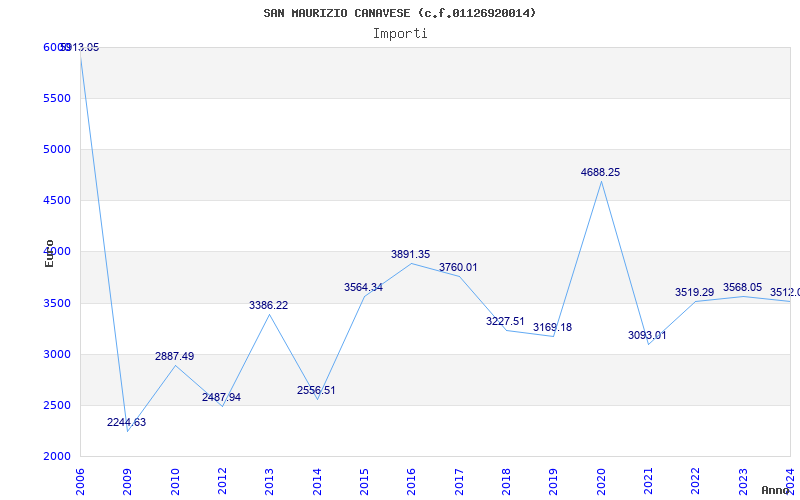The width and height of the screenshot is (800, 500).
Task: Click the 2020 x-axis year label
Action: pos(601,482)
